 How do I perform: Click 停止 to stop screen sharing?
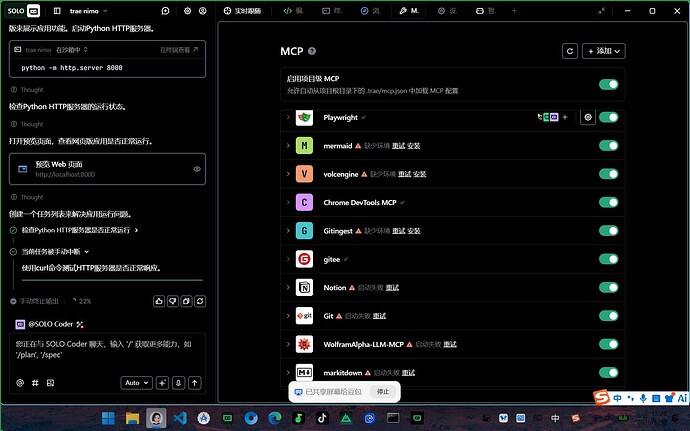tap(383, 391)
